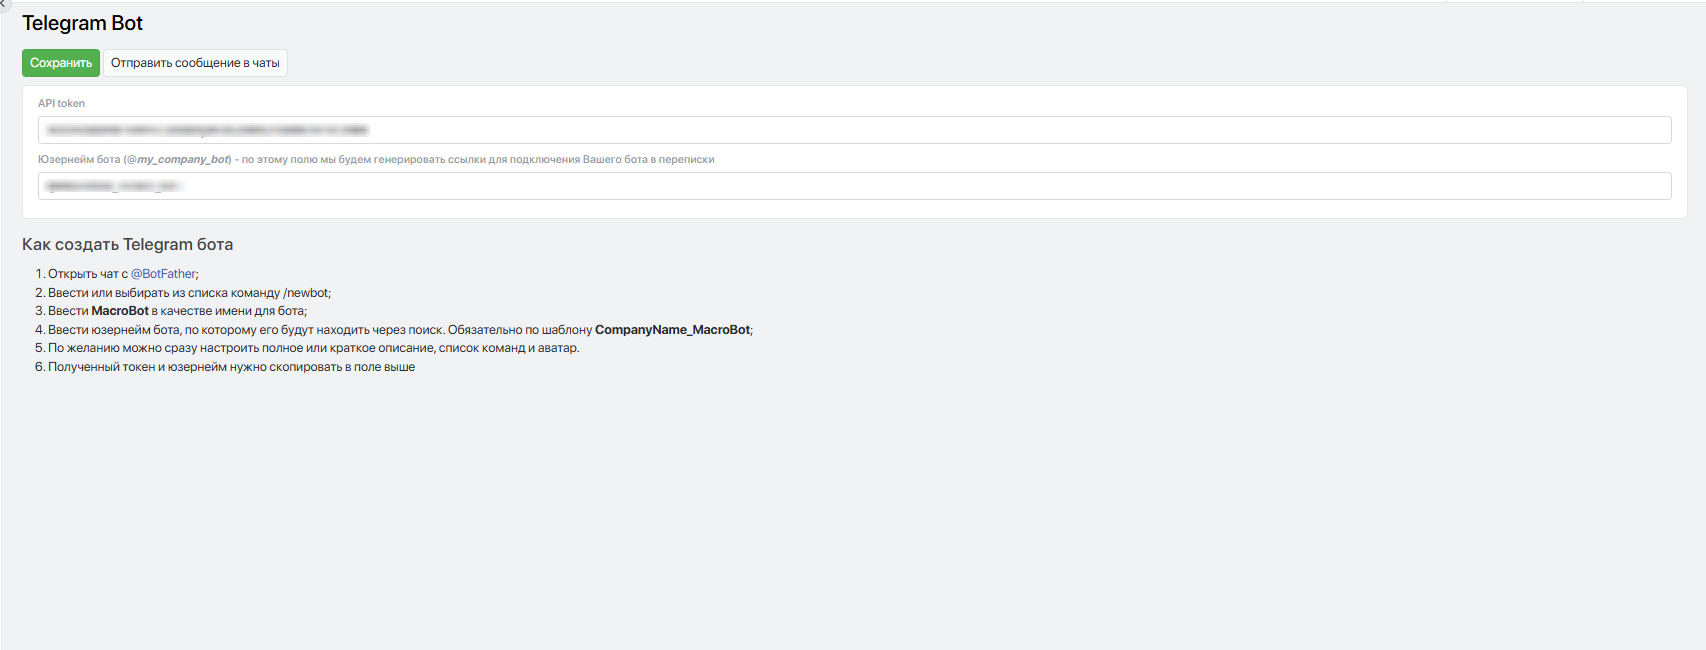Viewport: 1706px width, 650px height.
Task: Click the back chevron in top-left corner
Action: coord(4,4)
